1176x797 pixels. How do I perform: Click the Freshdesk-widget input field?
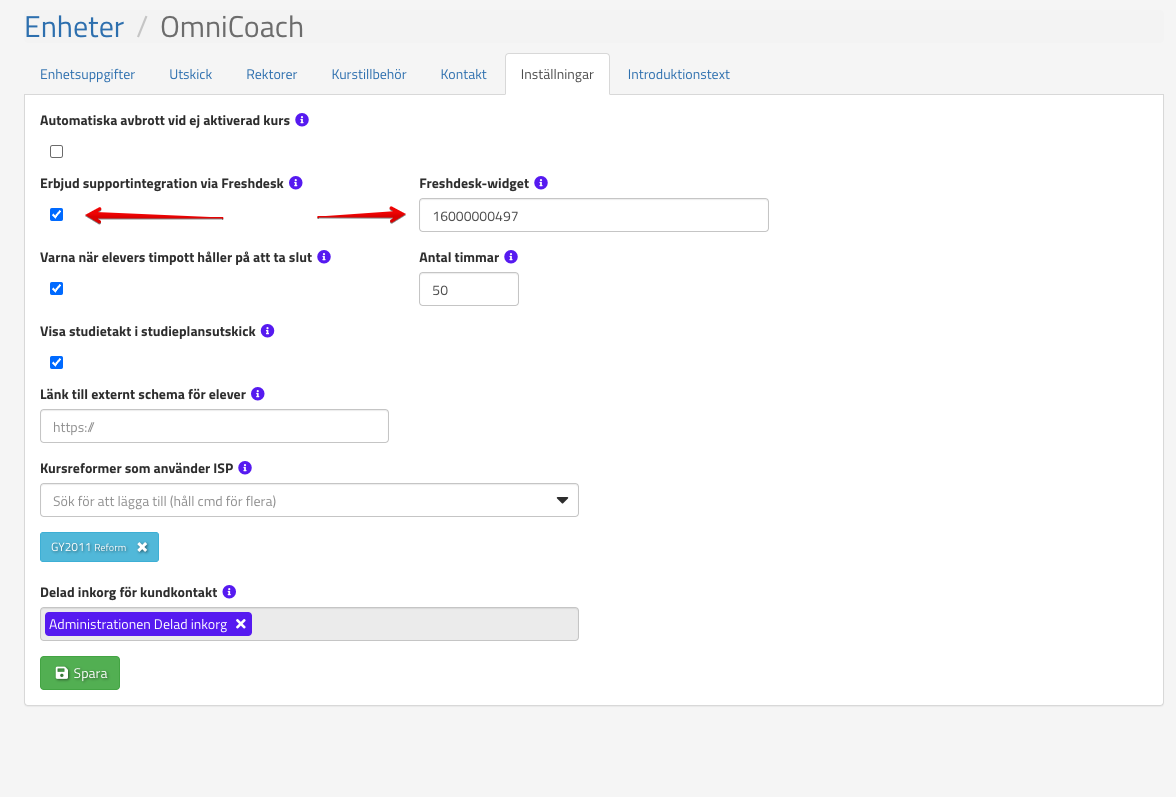(x=593, y=215)
